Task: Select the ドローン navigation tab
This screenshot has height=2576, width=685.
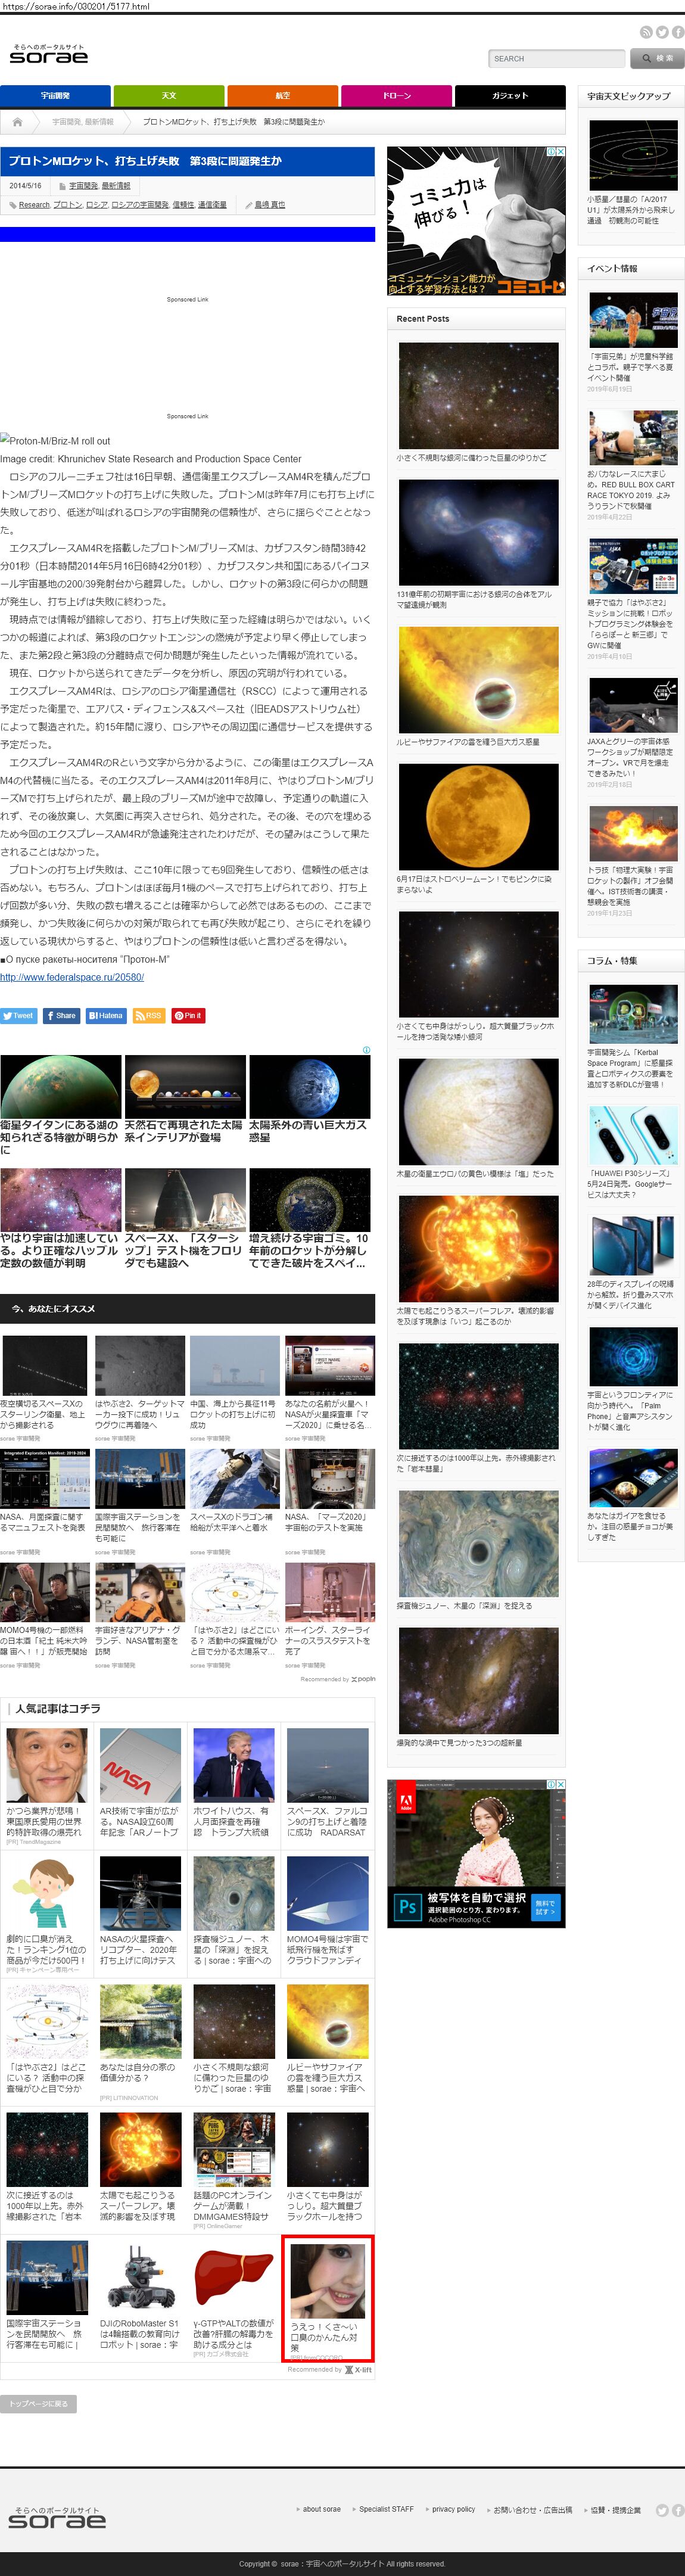Action: [x=396, y=96]
